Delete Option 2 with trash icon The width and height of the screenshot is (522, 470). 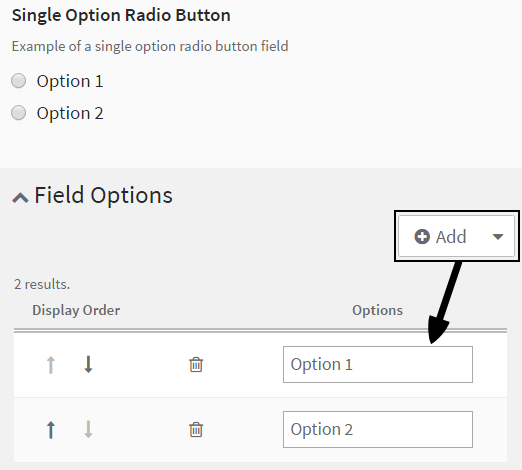pos(196,429)
